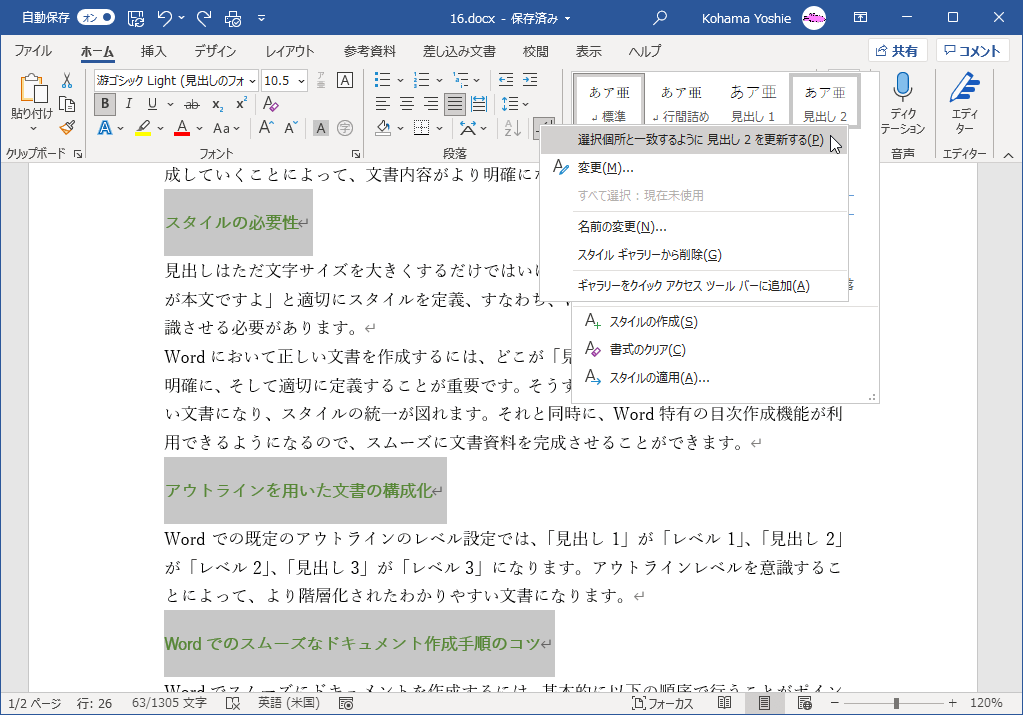Decrease paragraph indent

click(x=506, y=80)
